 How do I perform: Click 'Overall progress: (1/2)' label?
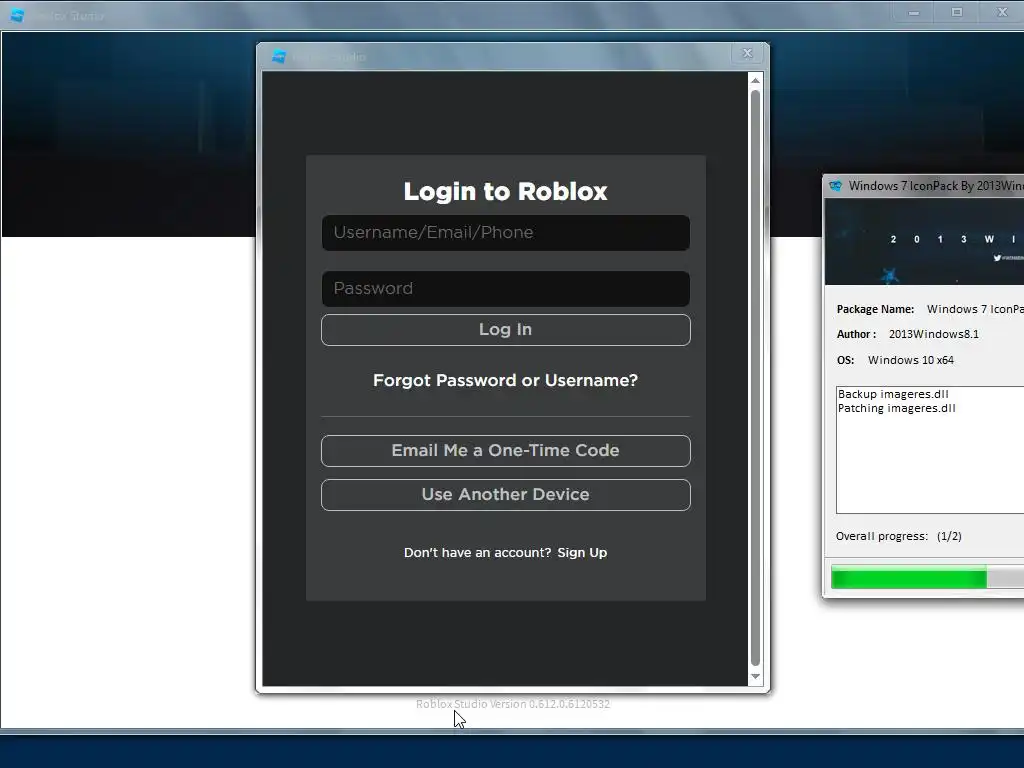[899, 536]
